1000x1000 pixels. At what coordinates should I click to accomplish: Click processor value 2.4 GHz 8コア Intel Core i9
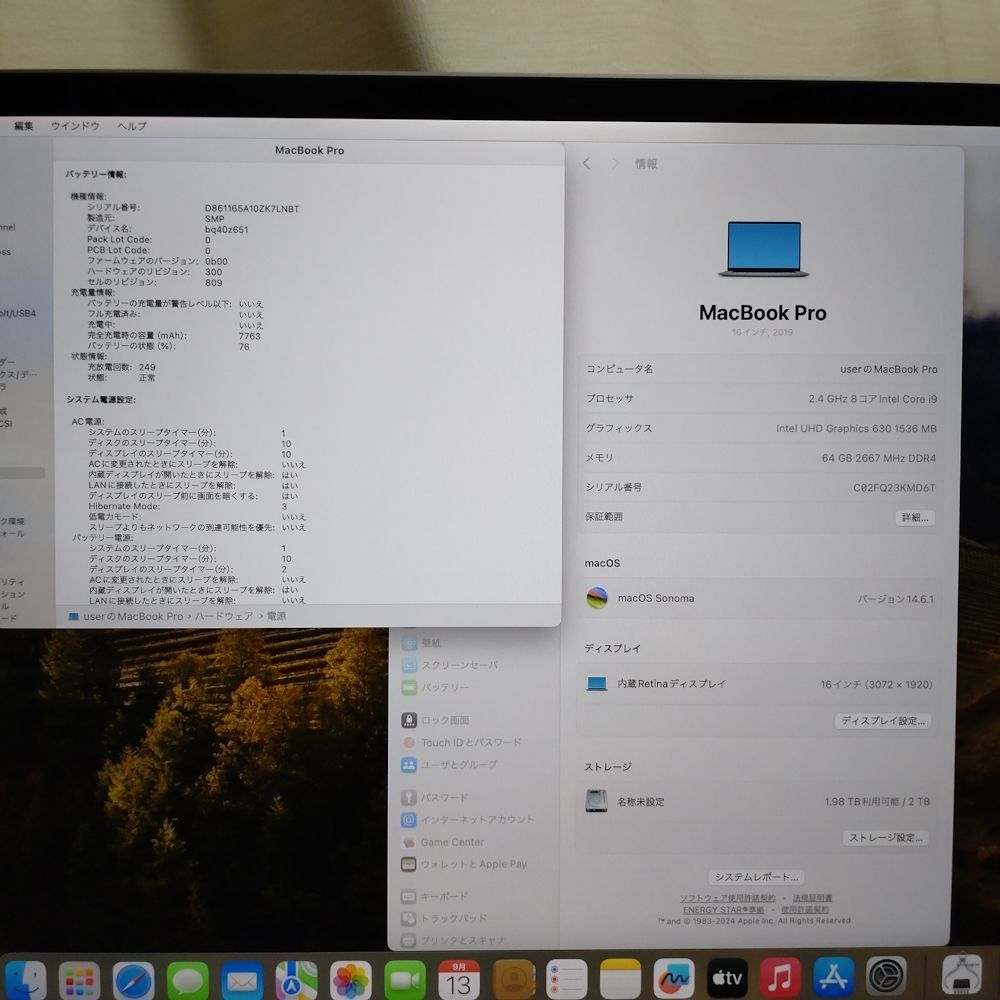point(872,399)
